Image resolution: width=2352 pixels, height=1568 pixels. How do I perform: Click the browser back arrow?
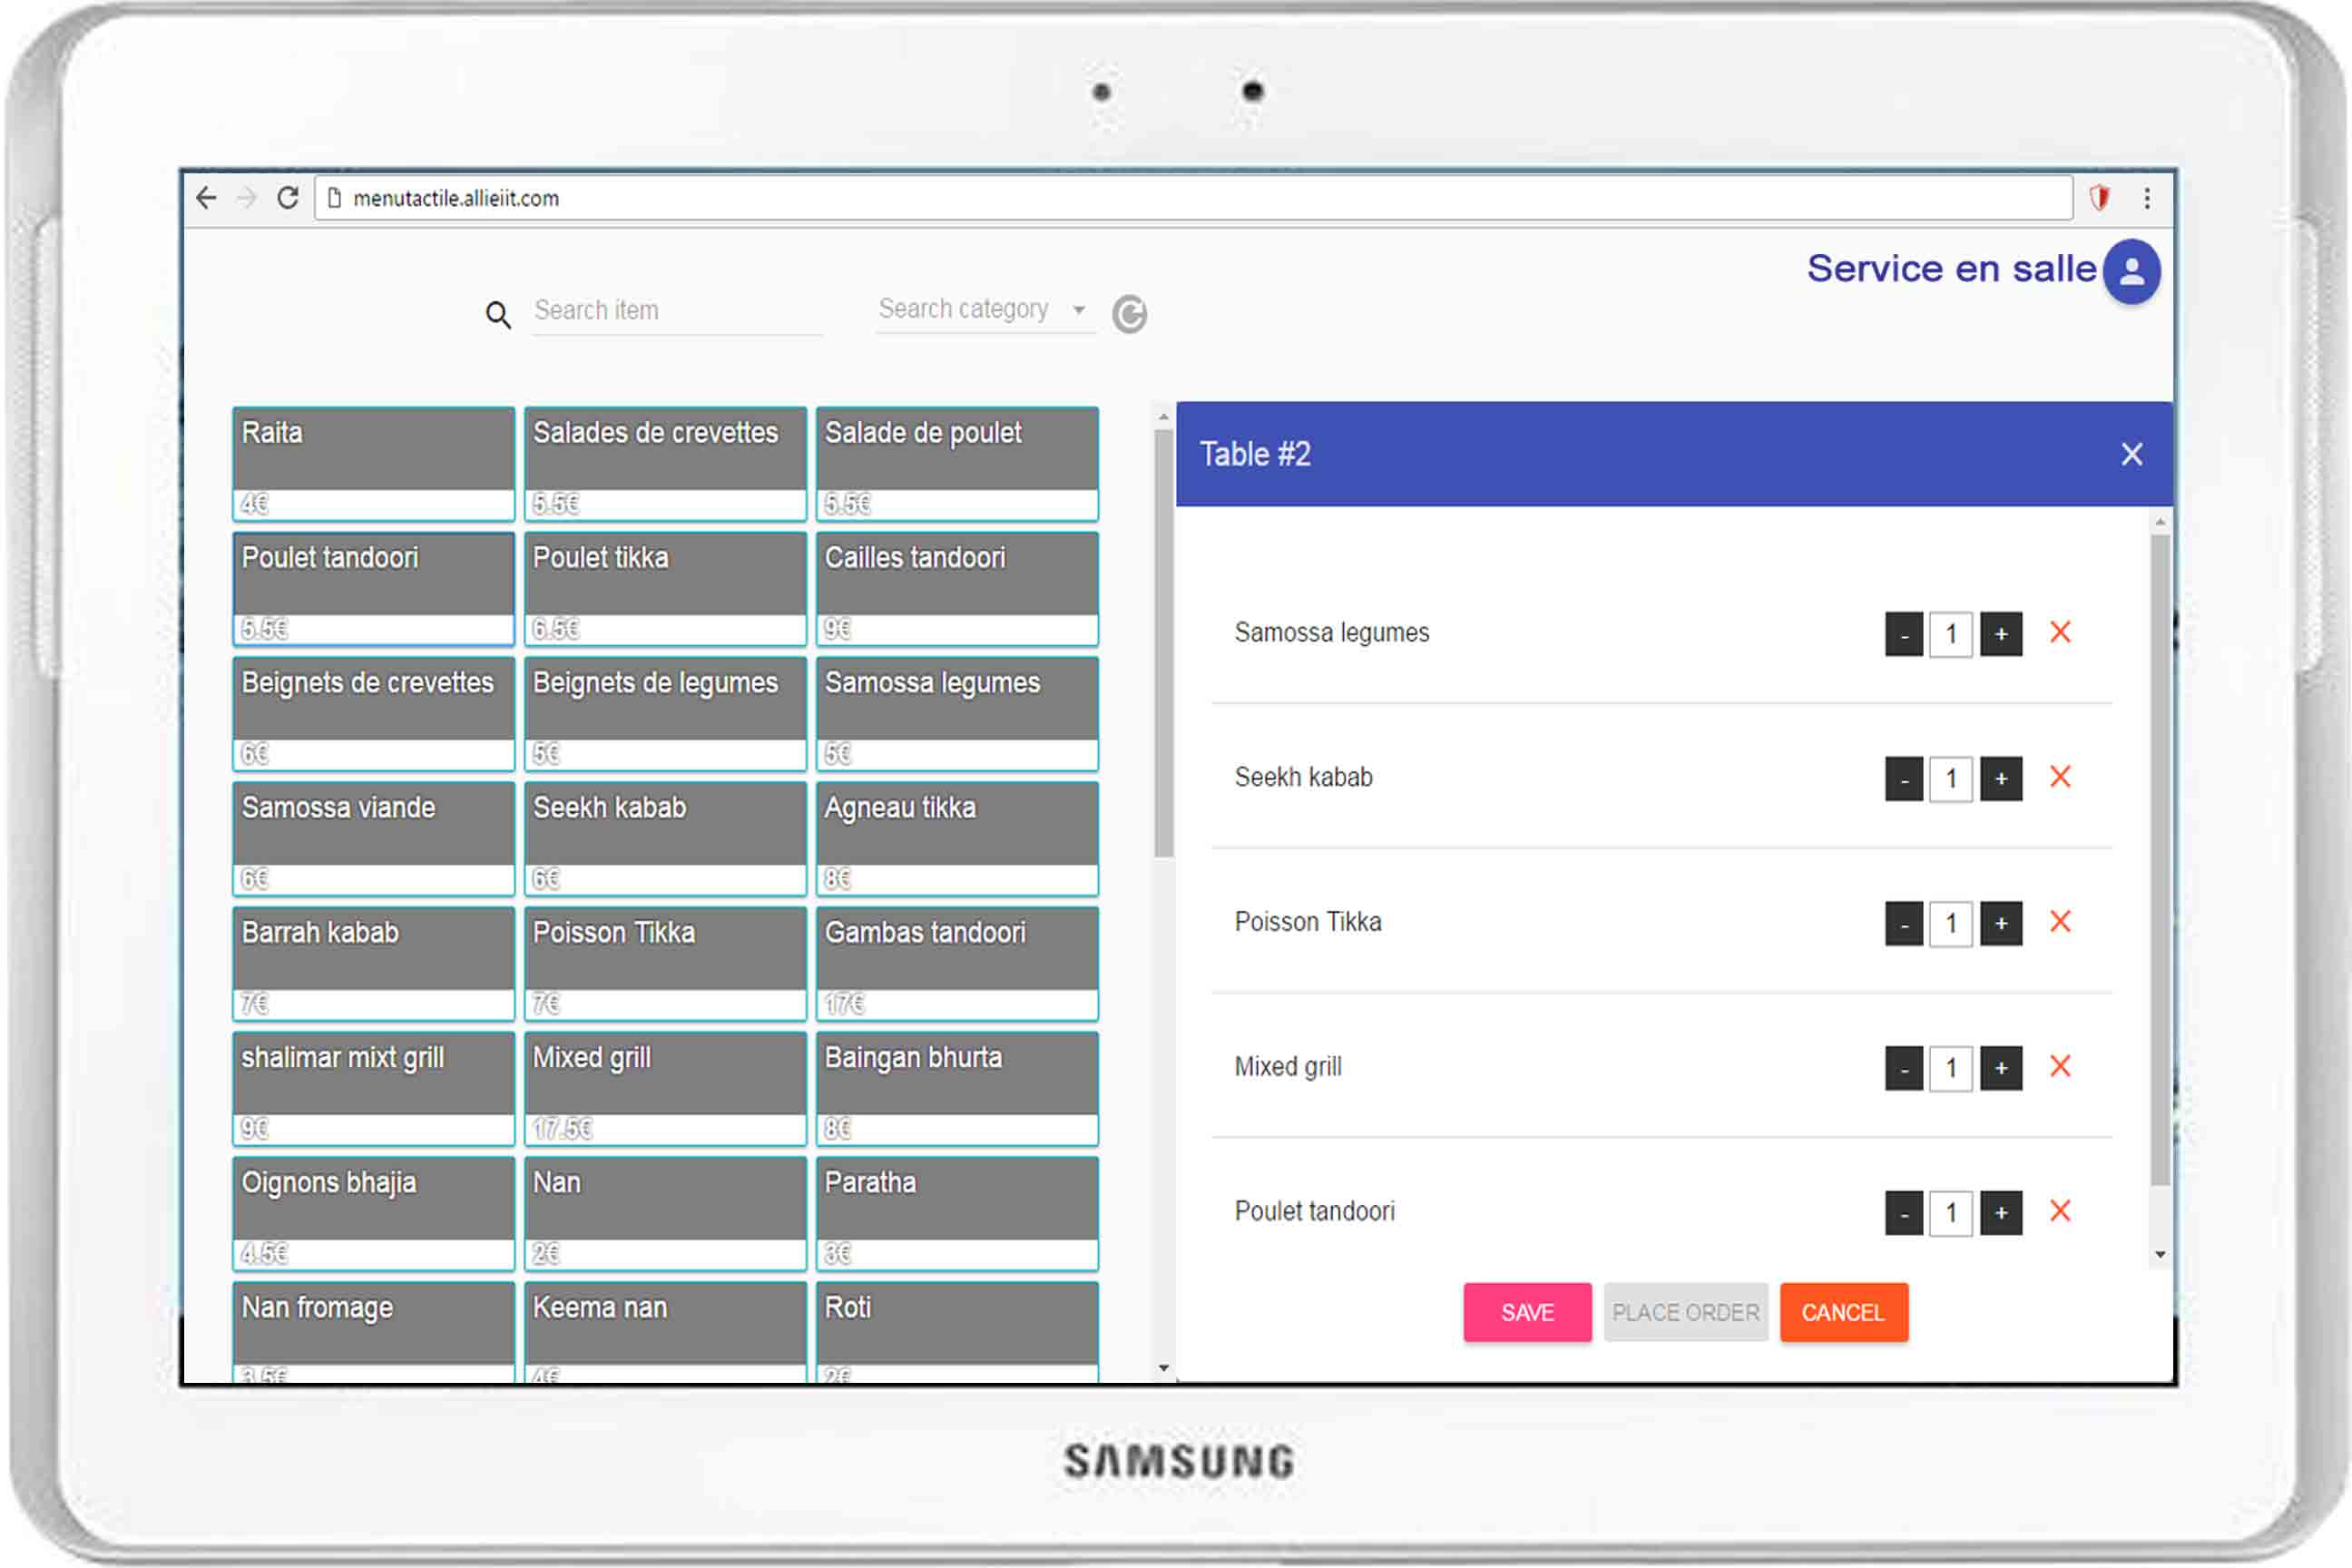207,198
